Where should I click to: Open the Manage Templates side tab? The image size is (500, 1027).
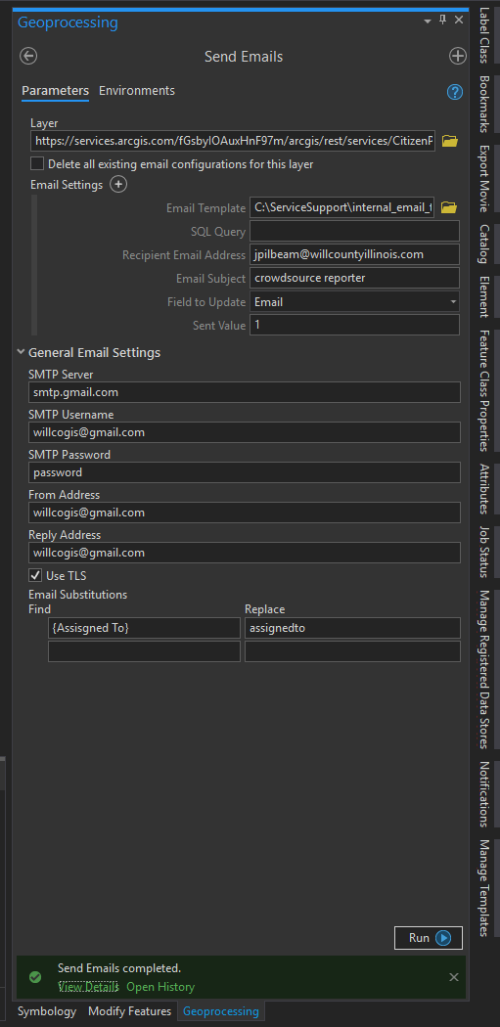(x=484, y=888)
